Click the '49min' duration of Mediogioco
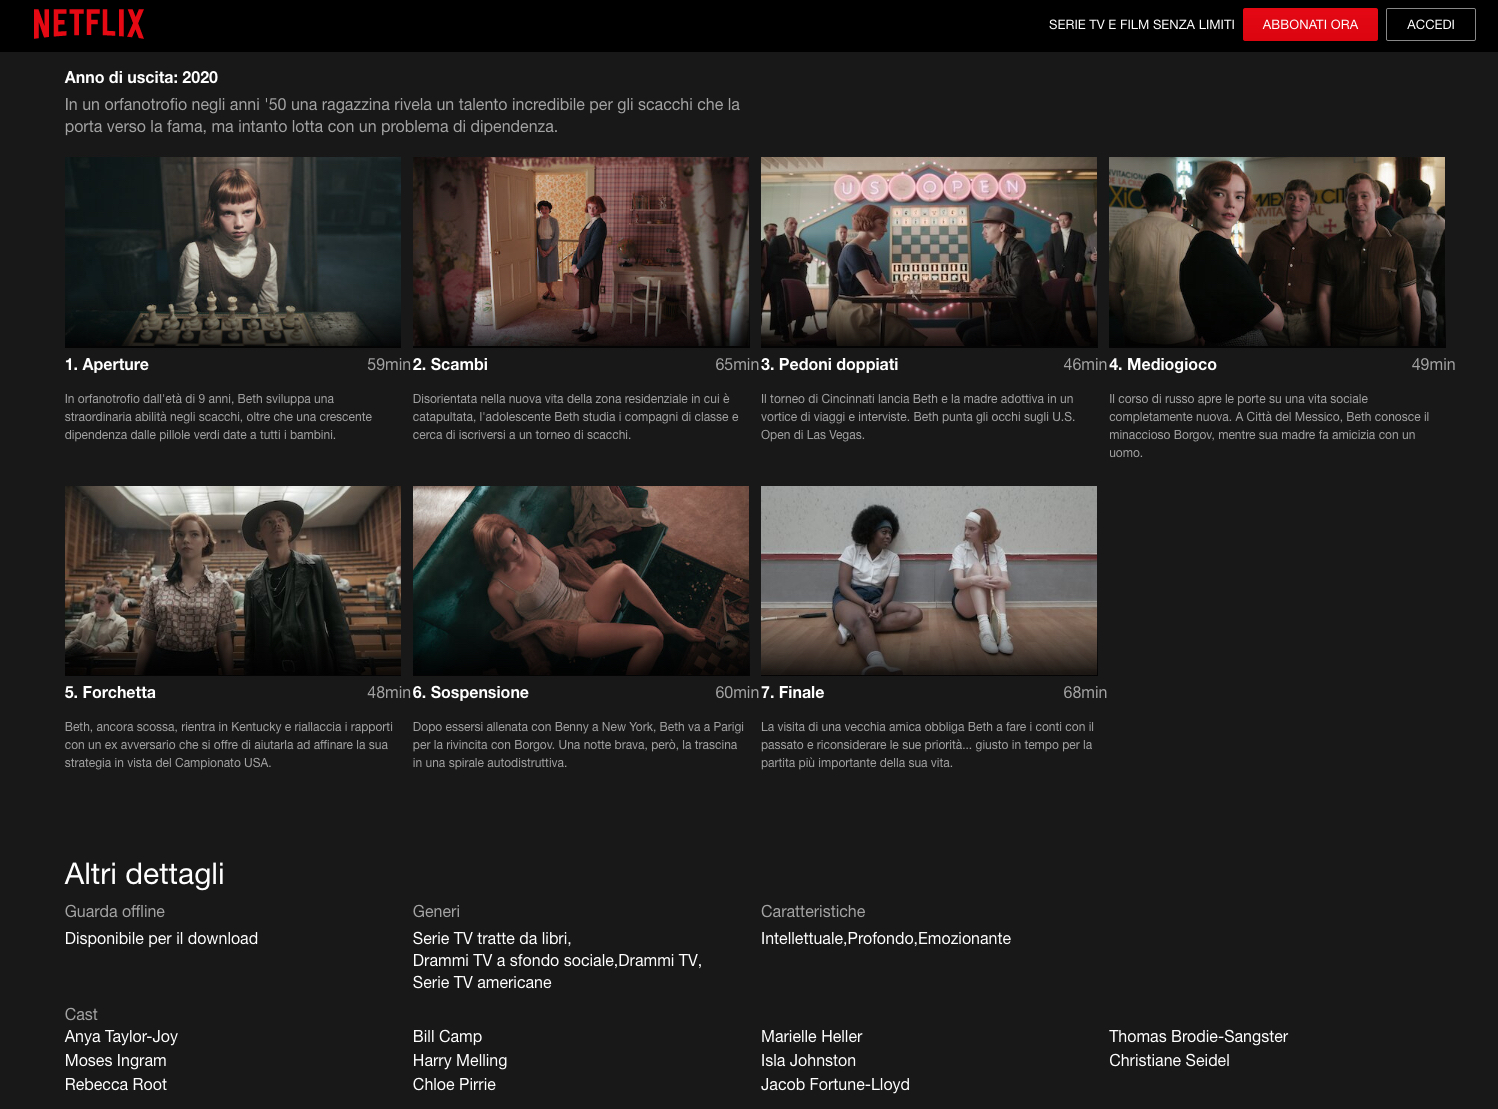 pyautogui.click(x=1433, y=365)
